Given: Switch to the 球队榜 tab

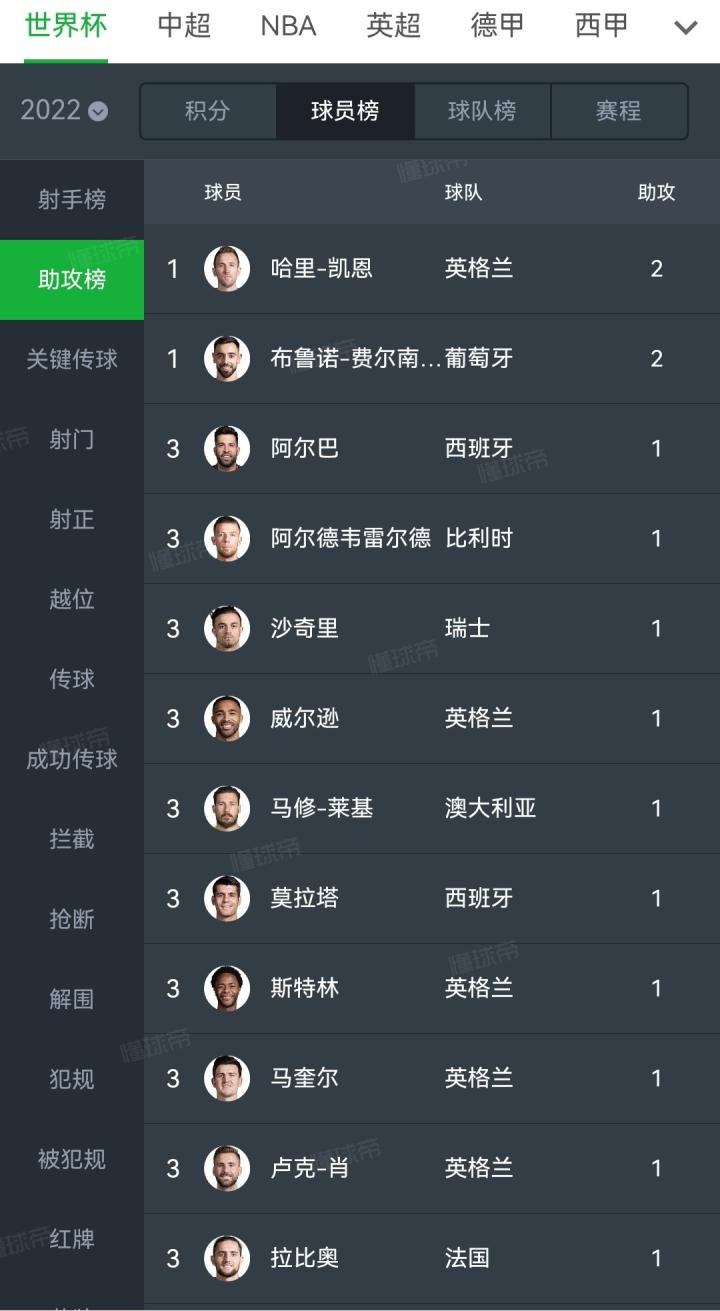Looking at the screenshot, I should tap(482, 111).
